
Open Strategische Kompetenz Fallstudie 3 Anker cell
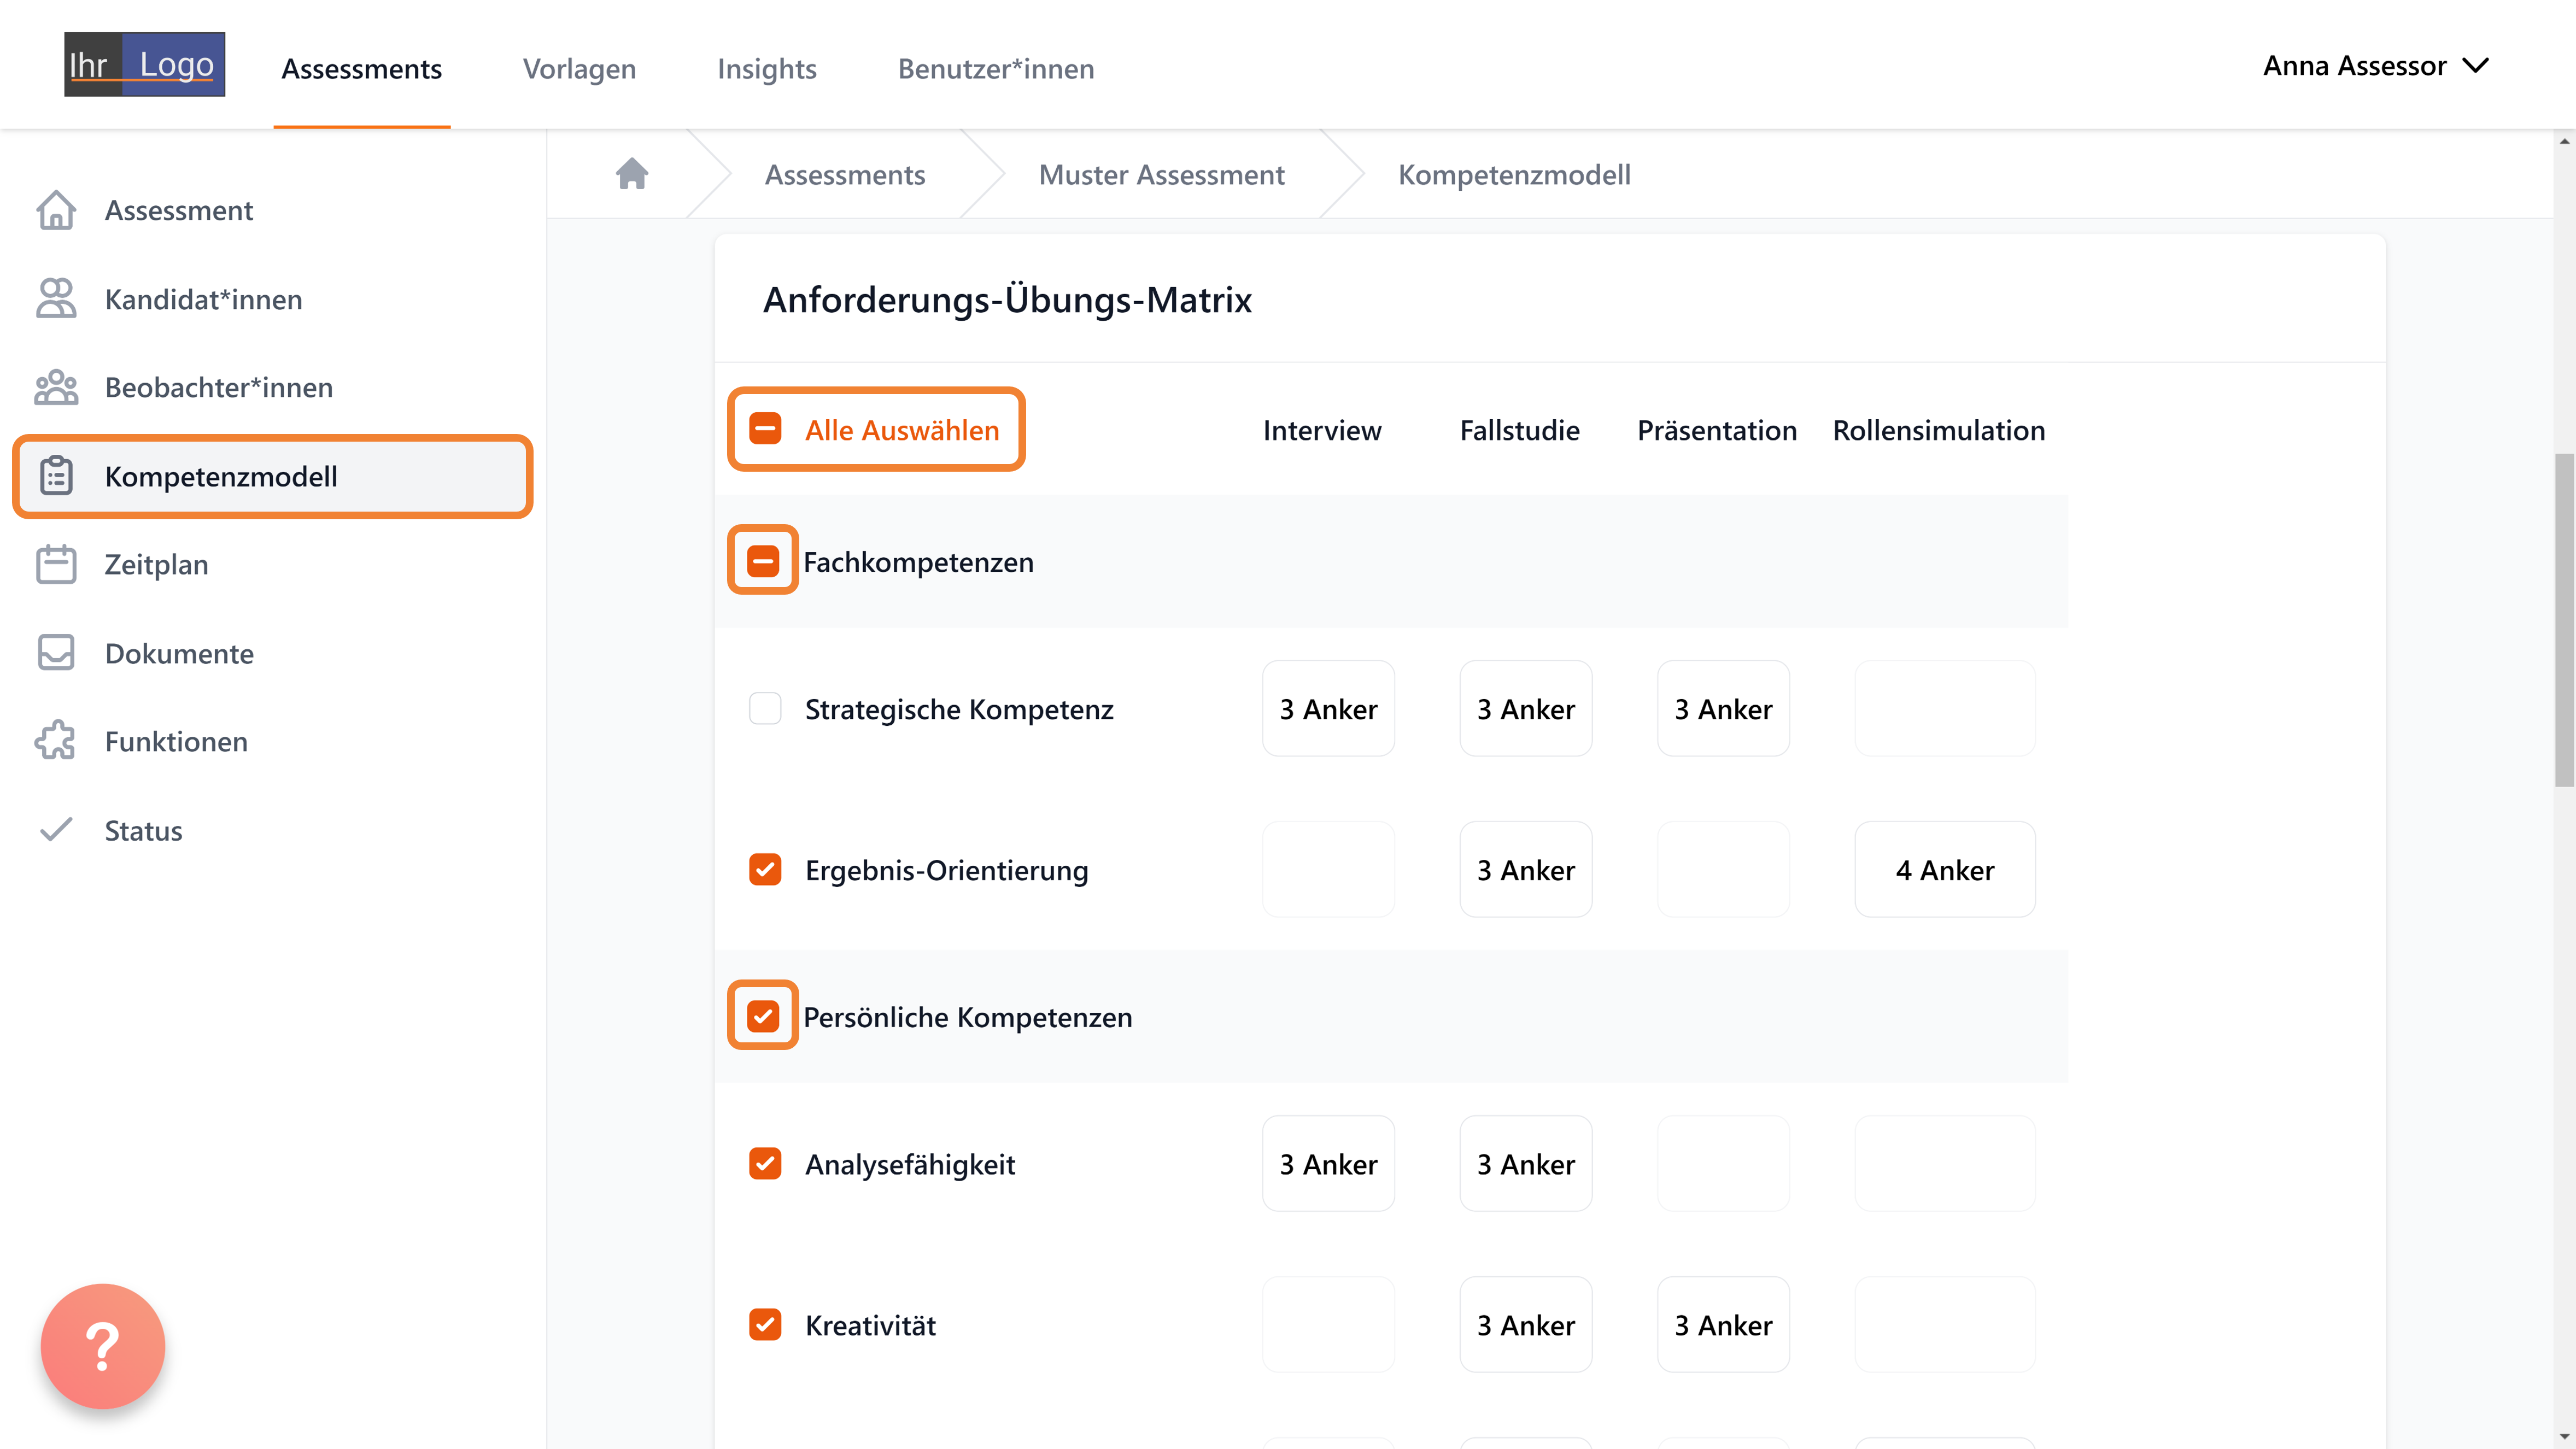pos(1526,708)
